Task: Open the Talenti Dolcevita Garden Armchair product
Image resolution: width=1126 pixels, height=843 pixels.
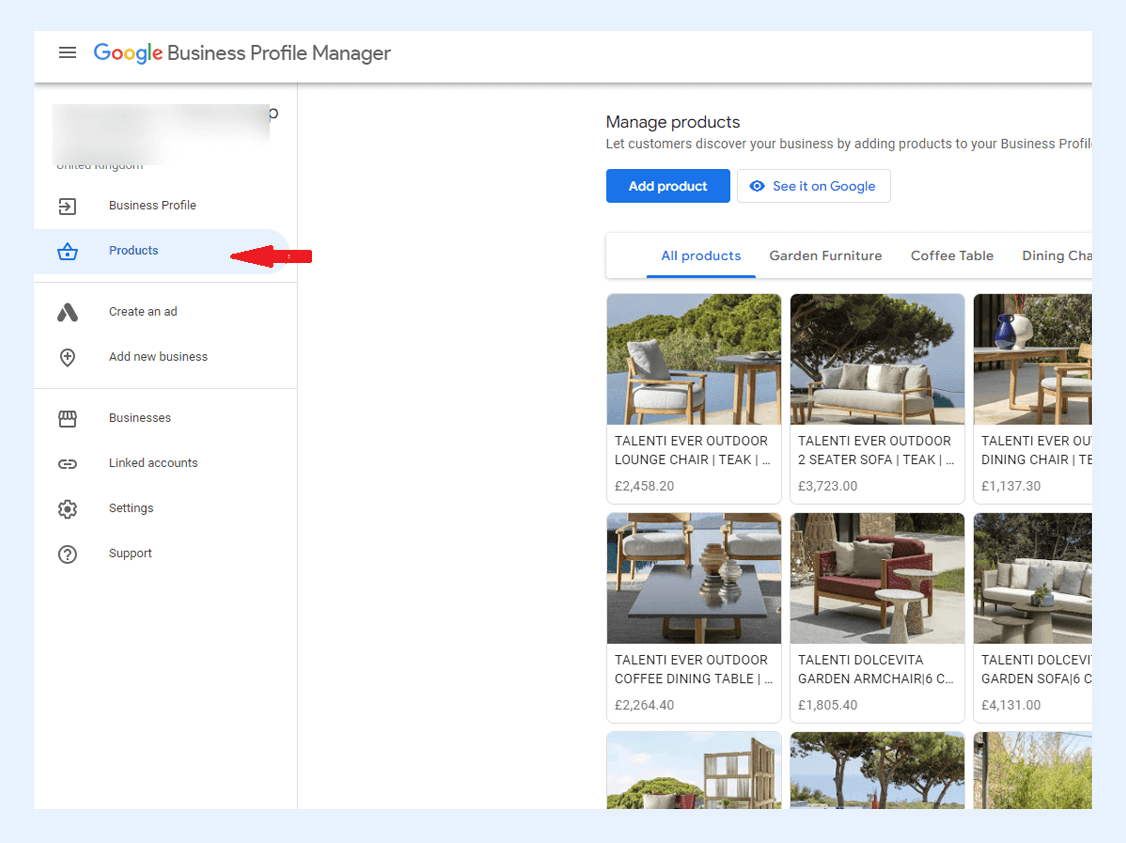Action: tap(877, 617)
